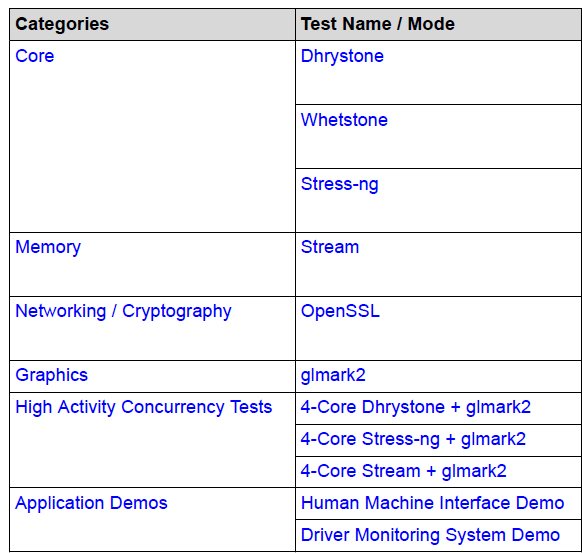The width and height of the screenshot is (582, 553).
Task: Open the Dhrystone test link
Action: [x=342, y=56]
